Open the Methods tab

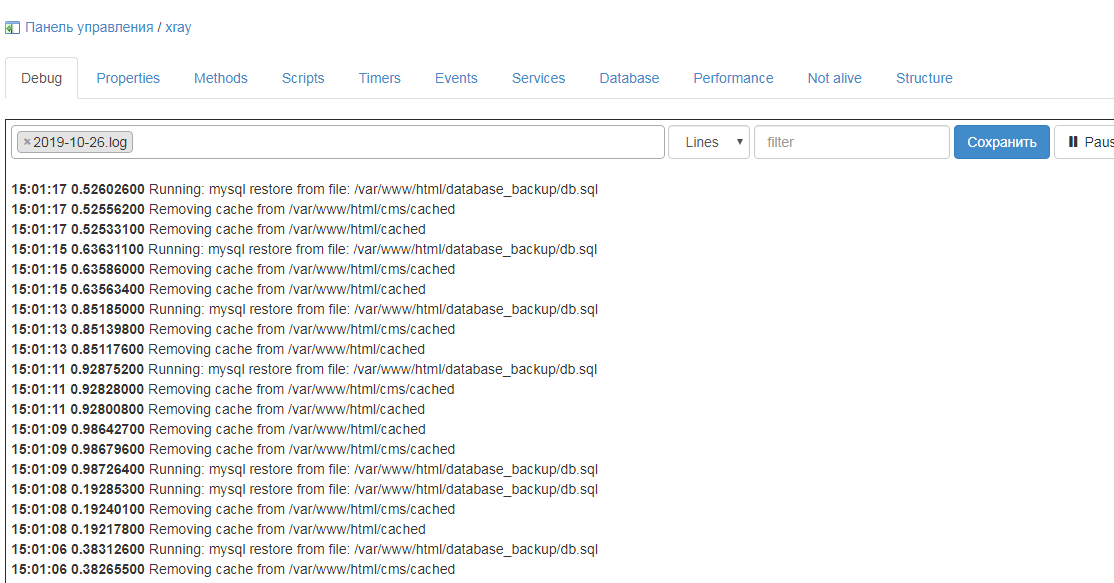coord(221,78)
